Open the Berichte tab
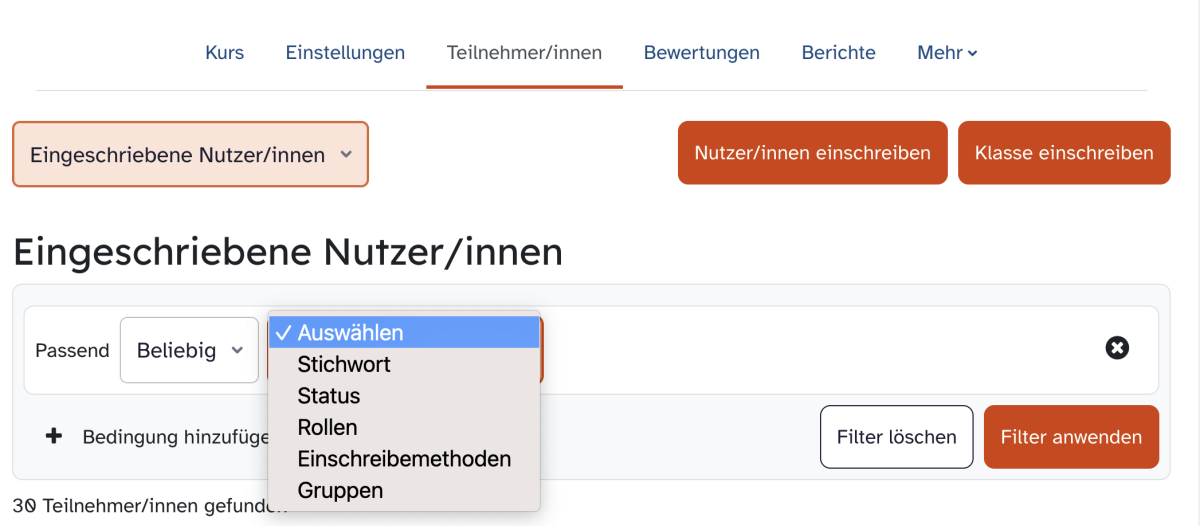 [838, 52]
